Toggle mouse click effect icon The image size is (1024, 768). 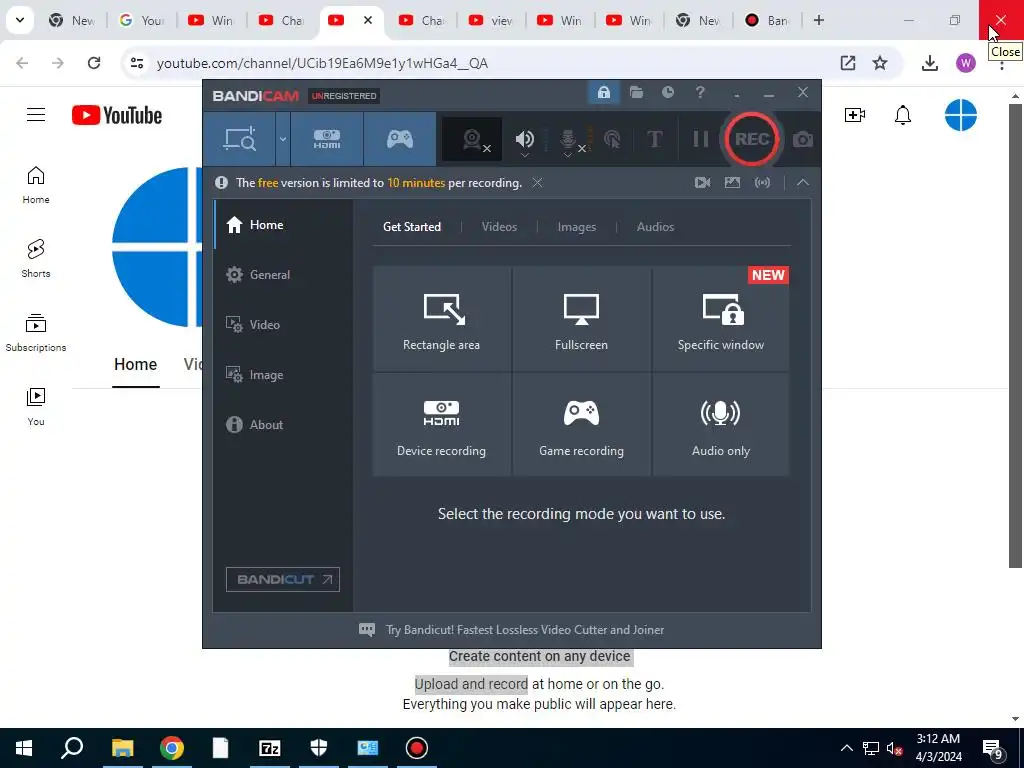[612, 139]
